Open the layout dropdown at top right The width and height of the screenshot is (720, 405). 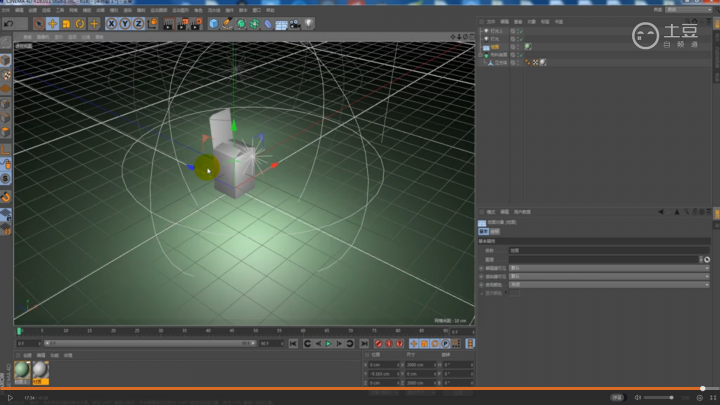coord(690,10)
